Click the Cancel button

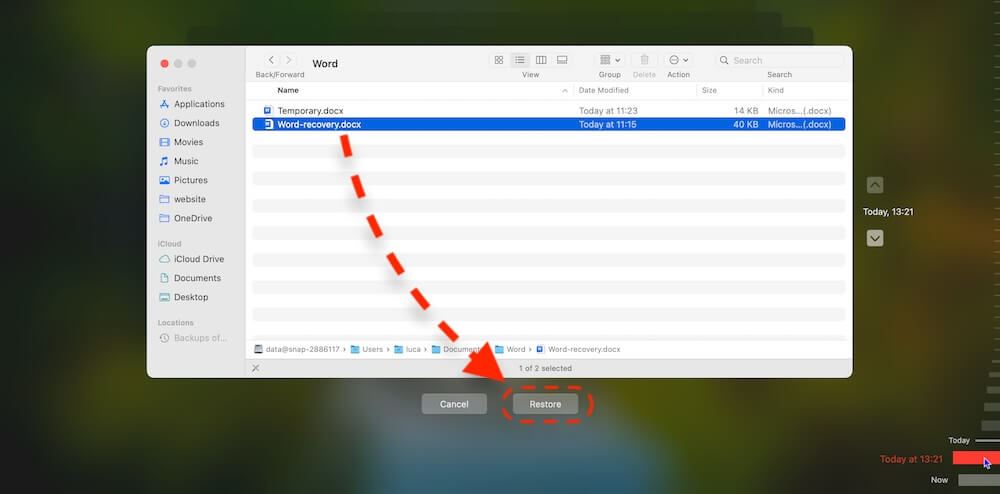[454, 404]
